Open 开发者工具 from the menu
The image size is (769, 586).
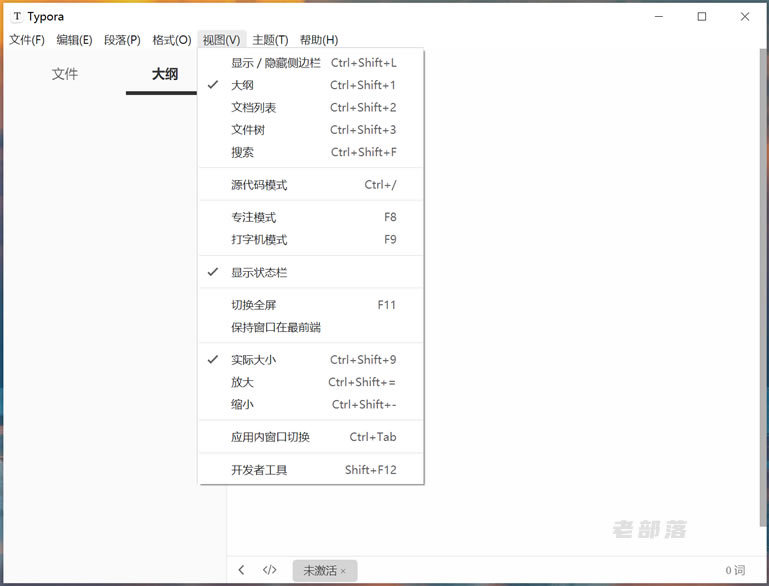(x=311, y=470)
